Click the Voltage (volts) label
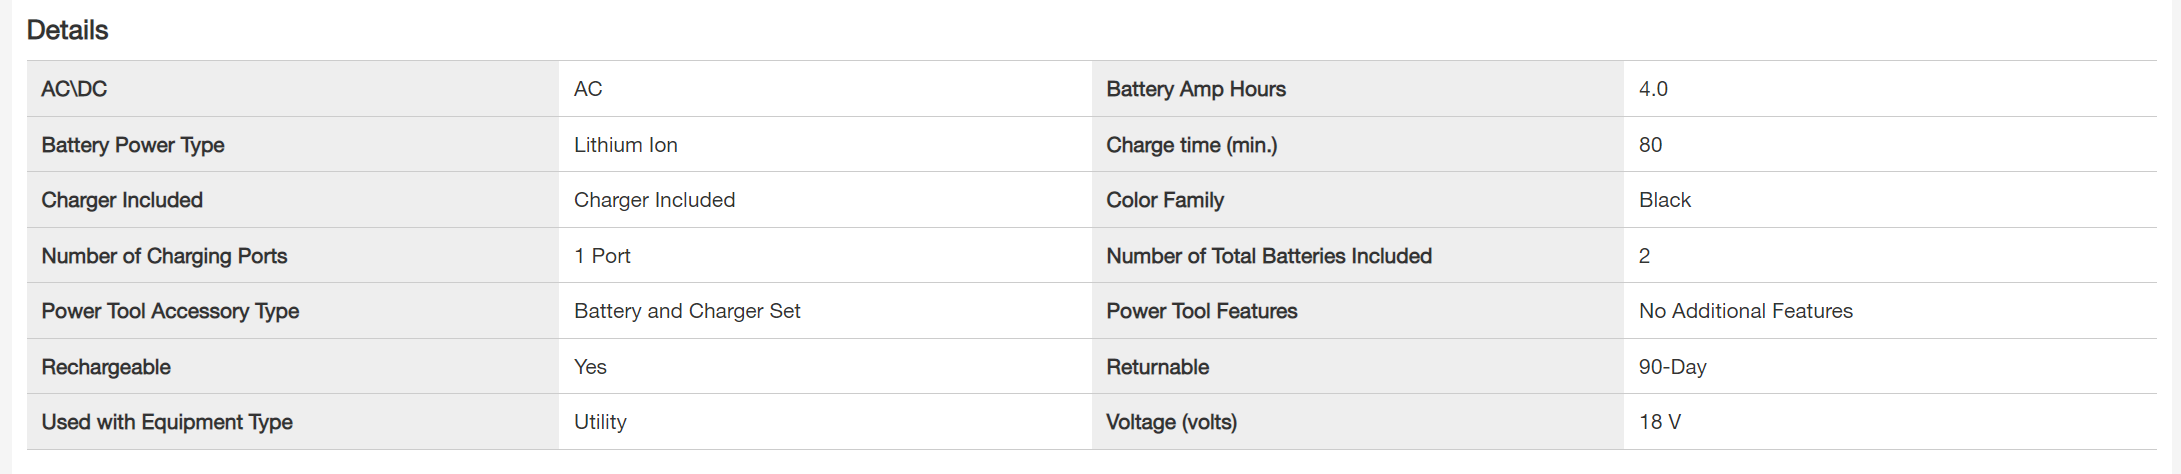Screen dimensions: 2181x474 point(1172,422)
